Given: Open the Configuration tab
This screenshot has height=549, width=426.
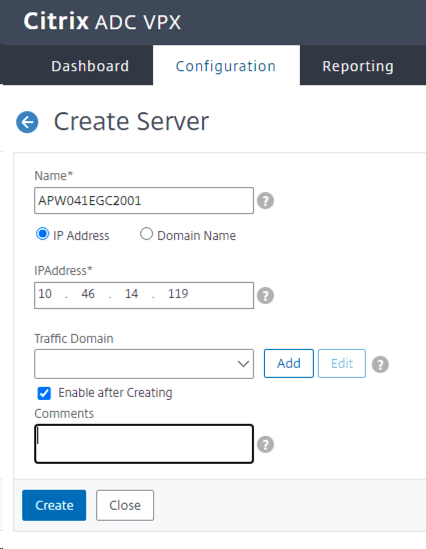Looking at the screenshot, I should [226, 65].
